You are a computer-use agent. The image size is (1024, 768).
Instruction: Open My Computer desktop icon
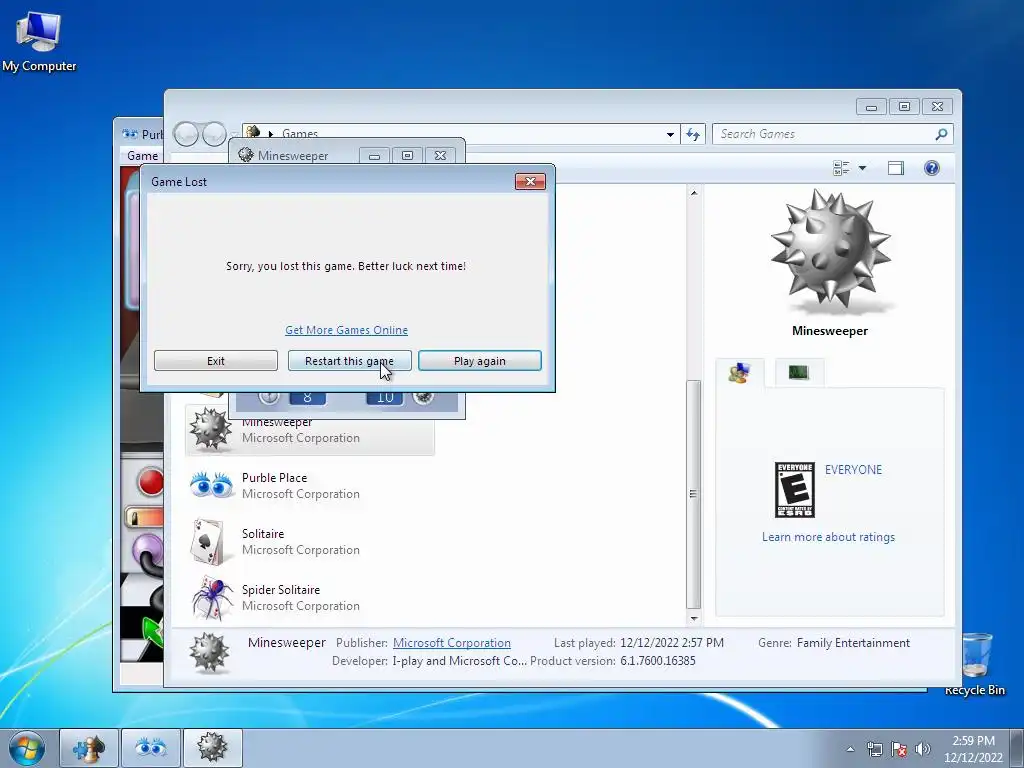coord(39,40)
